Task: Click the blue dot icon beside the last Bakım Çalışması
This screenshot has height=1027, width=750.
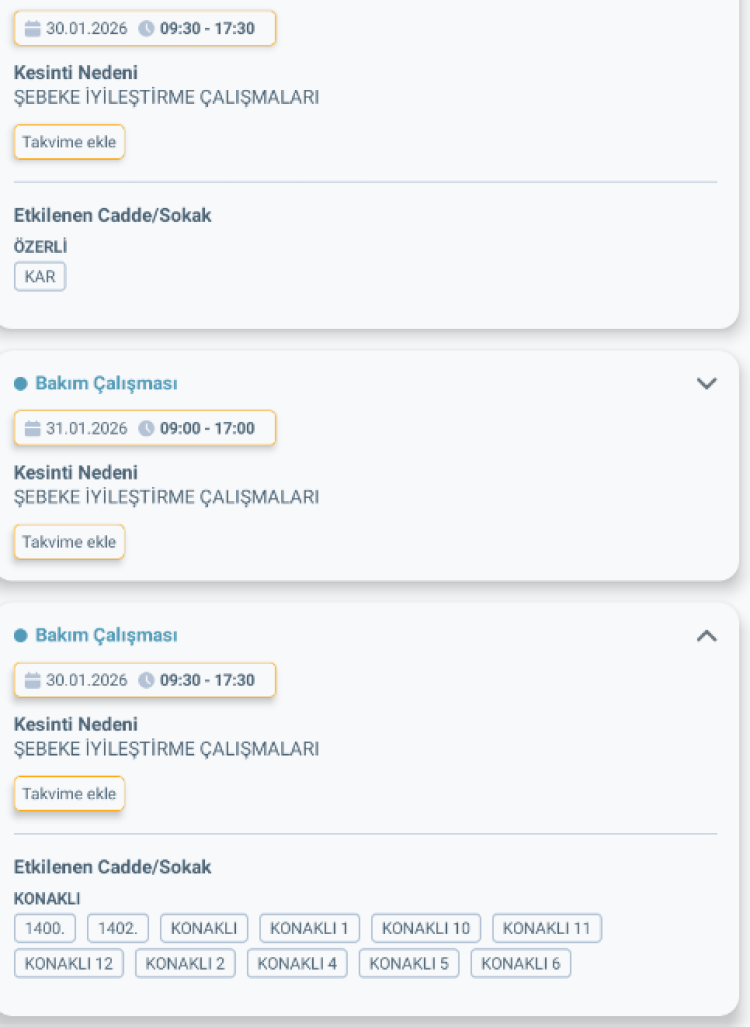Action: pos(21,634)
